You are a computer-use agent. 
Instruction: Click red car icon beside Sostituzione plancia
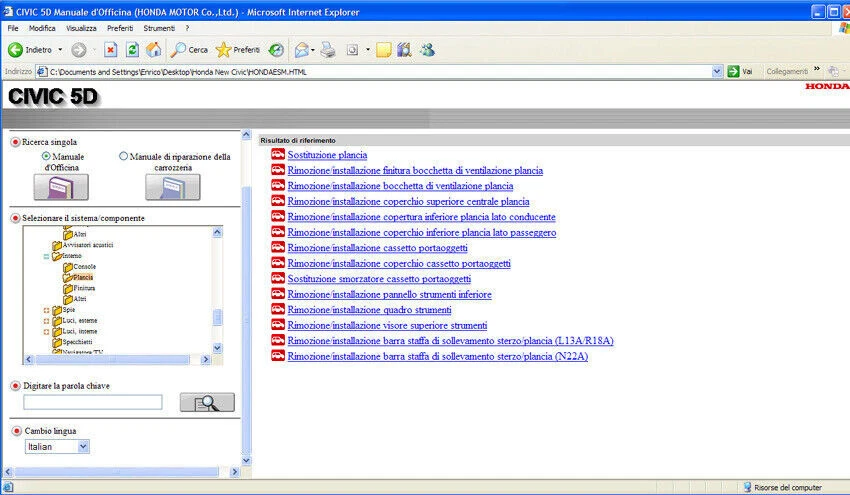278,154
